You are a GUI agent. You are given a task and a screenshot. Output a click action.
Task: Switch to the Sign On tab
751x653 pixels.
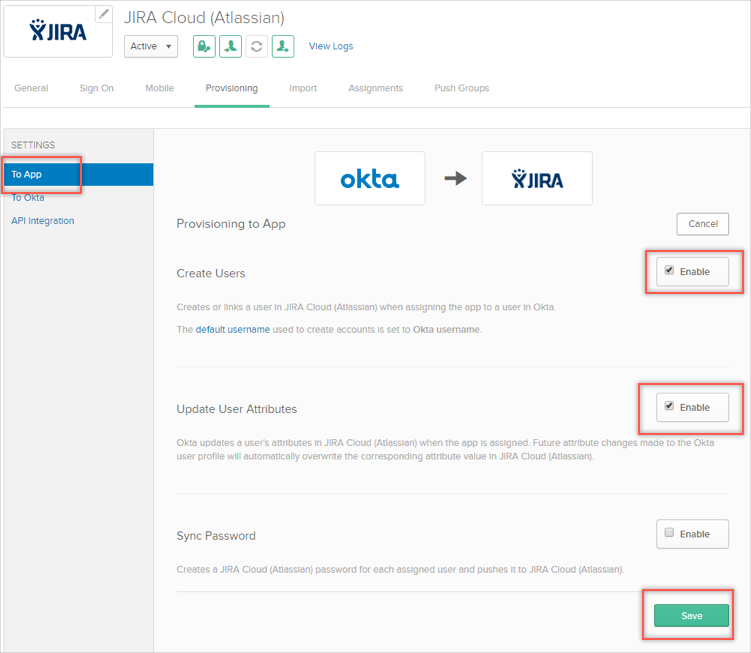pos(97,88)
